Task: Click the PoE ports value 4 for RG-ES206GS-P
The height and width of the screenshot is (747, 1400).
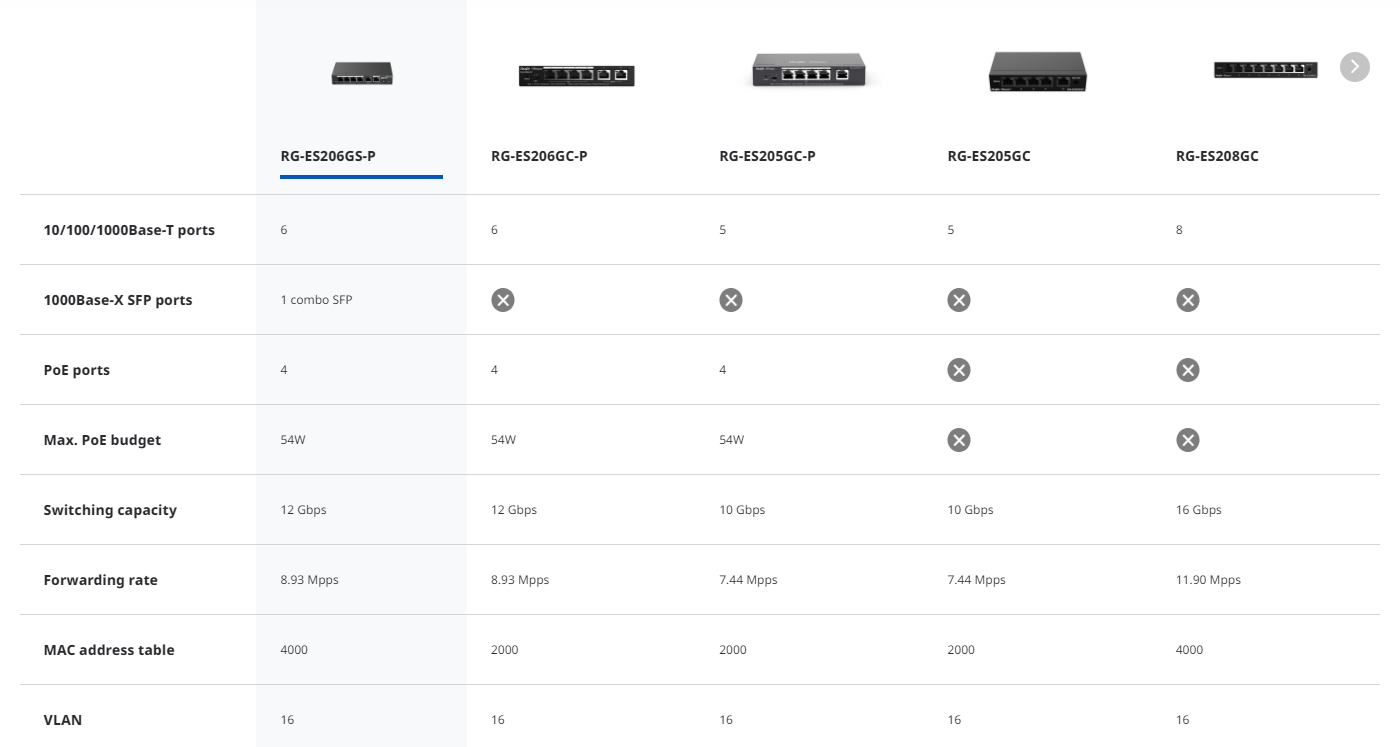Action: point(284,370)
